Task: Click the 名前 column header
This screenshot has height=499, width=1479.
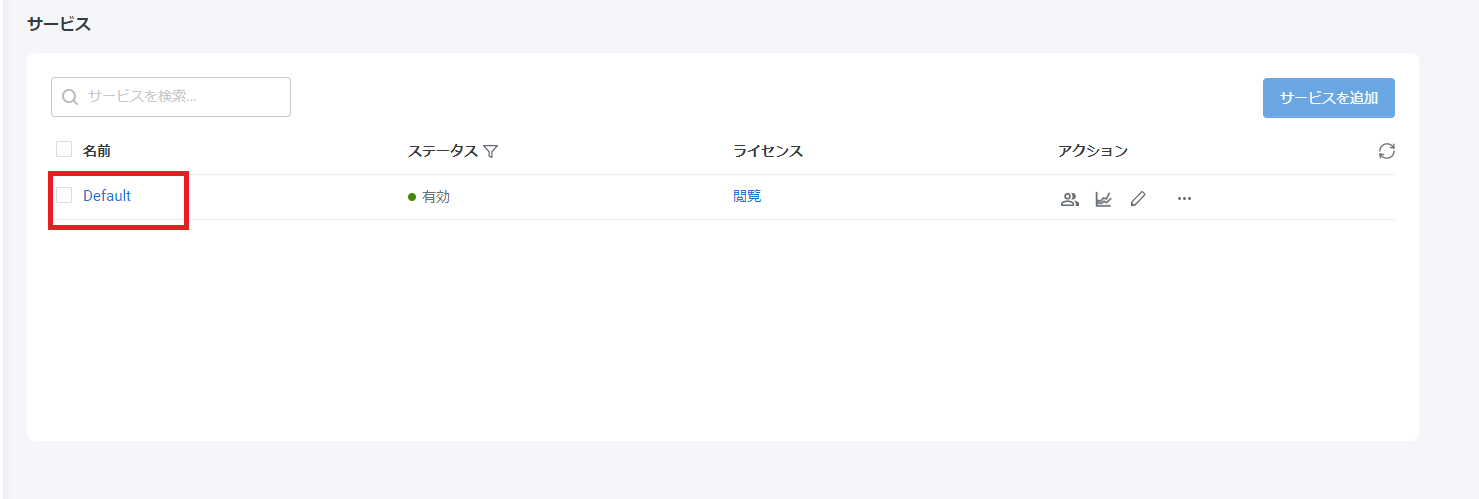Action: coord(97,151)
